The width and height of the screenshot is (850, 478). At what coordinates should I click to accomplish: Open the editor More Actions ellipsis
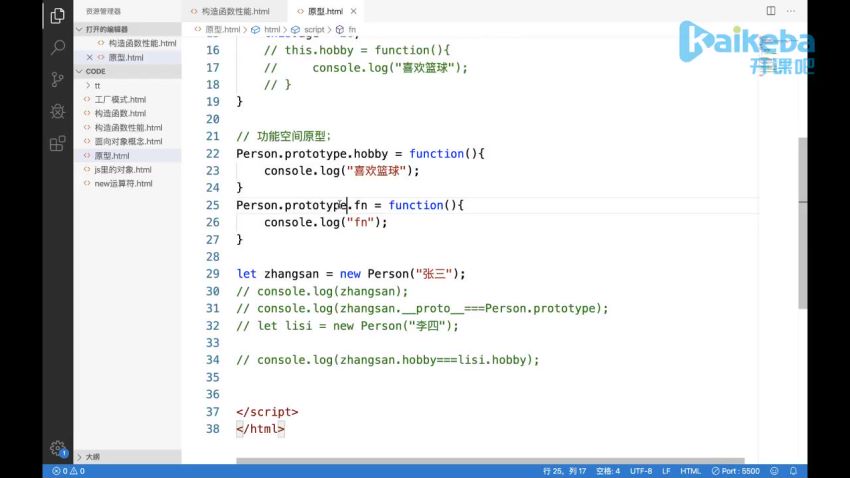pos(791,11)
